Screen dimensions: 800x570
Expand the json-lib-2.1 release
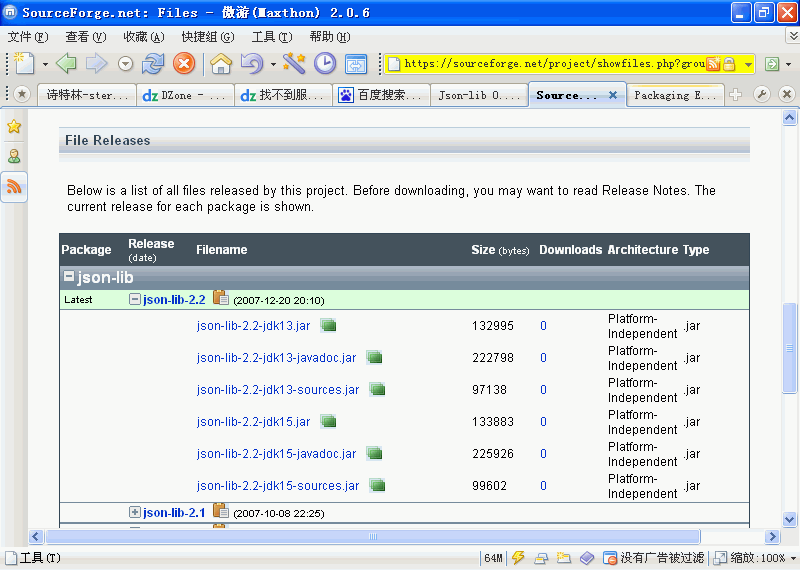(x=135, y=512)
